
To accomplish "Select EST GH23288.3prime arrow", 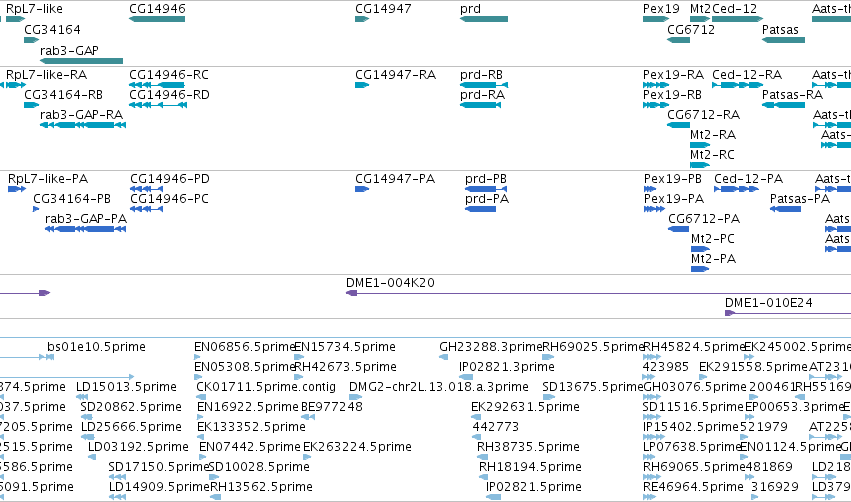I will 443,357.
